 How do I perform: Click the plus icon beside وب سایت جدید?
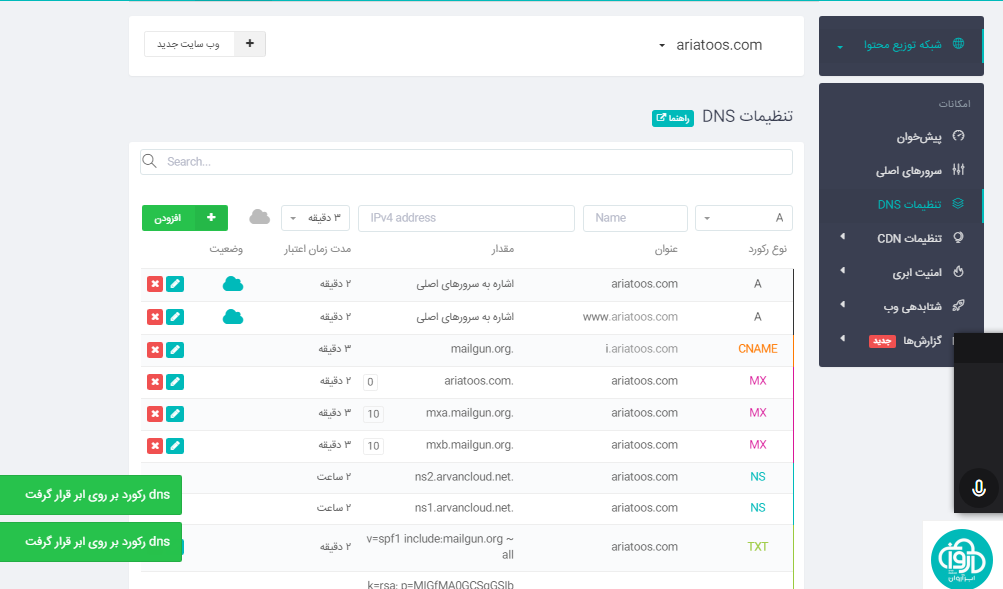coord(249,43)
